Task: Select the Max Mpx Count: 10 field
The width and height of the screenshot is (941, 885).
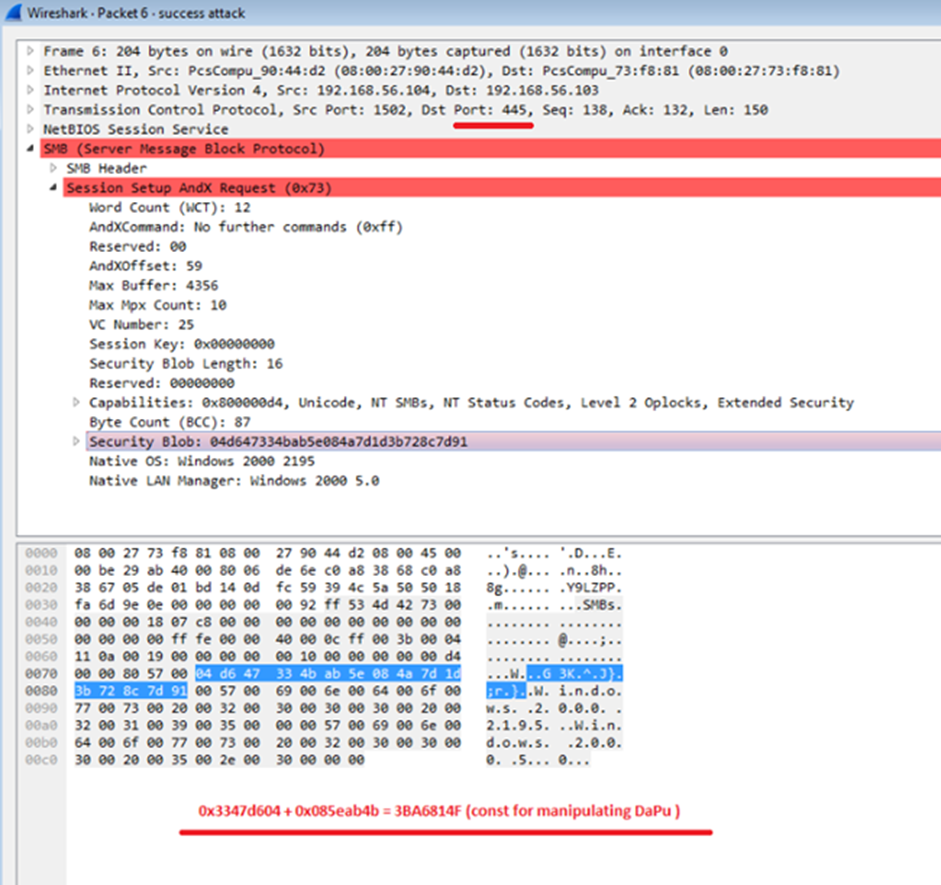Action: coord(158,305)
